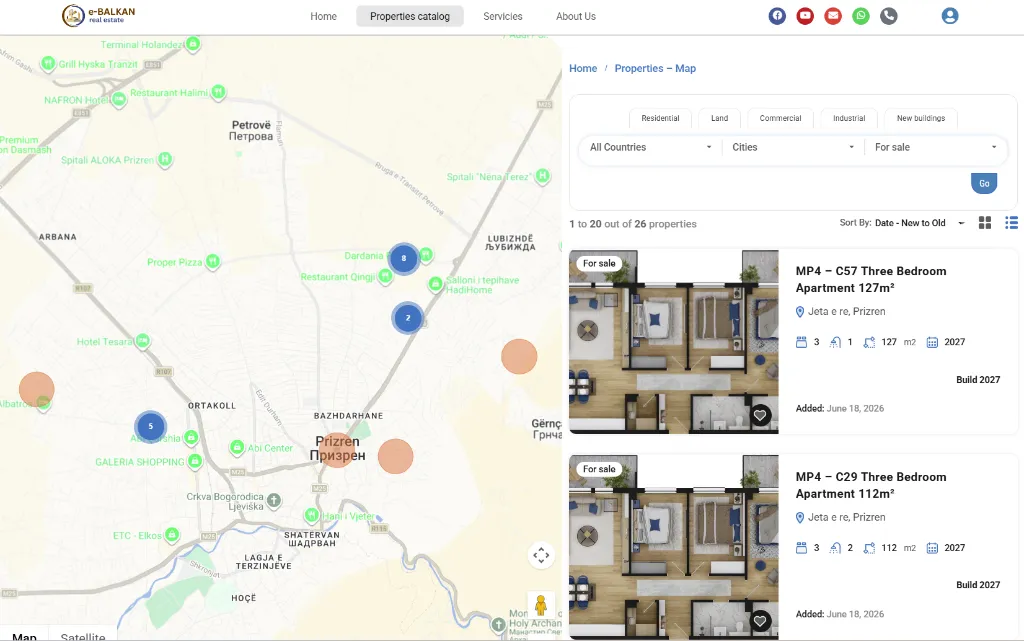Image resolution: width=1024 pixels, height=641 pixels.
Task: Click the Hani i Vjeter map pin
Action: point(312,515)
